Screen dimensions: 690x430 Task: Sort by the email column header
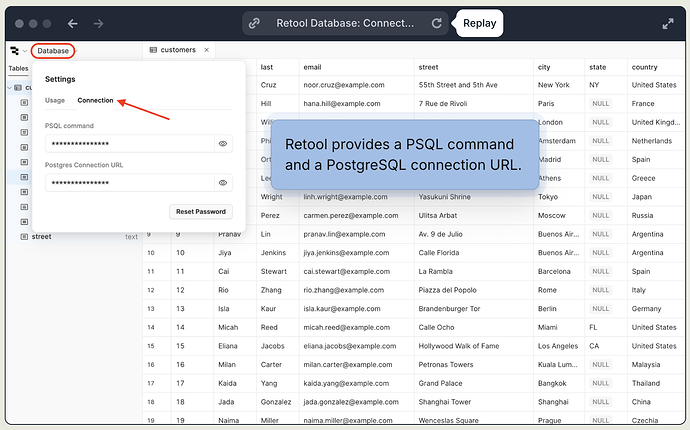click(x=312, y=67)
